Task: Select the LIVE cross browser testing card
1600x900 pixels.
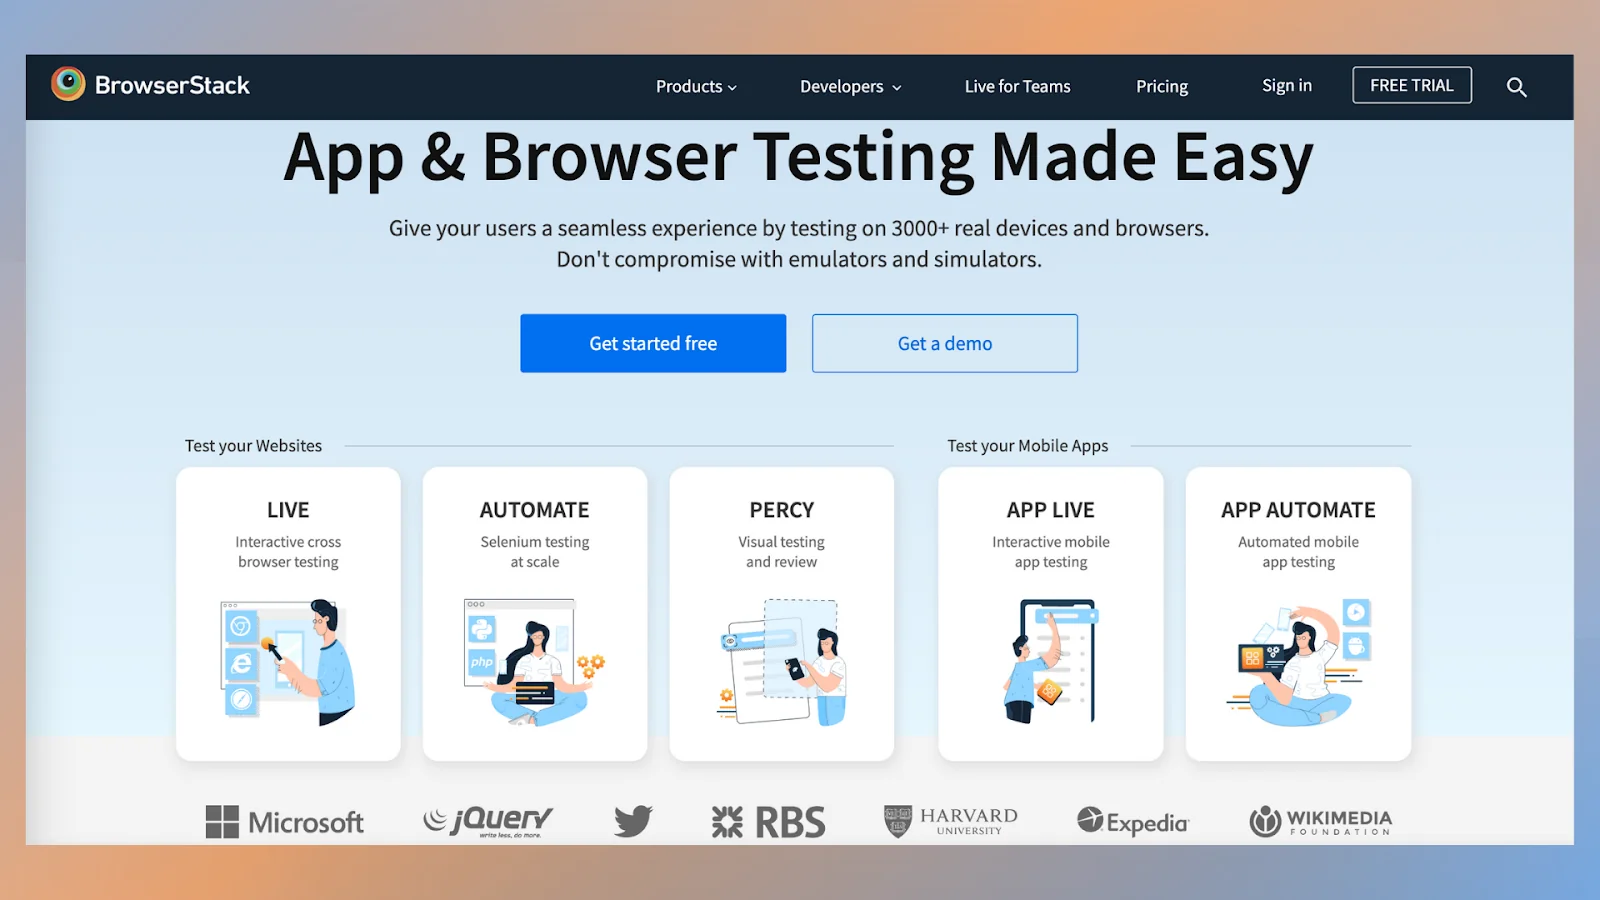Action: pyautogui.click(x=288, y=613)
